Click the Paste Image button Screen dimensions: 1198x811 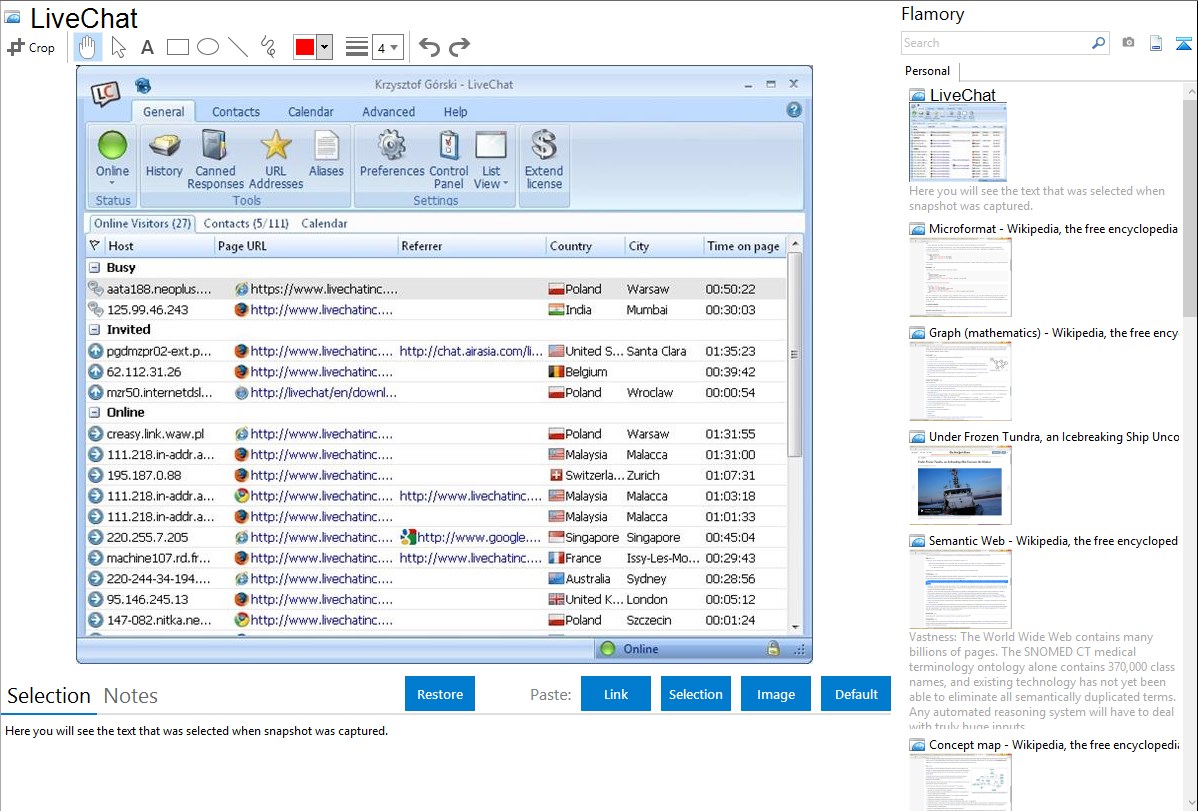775,694
